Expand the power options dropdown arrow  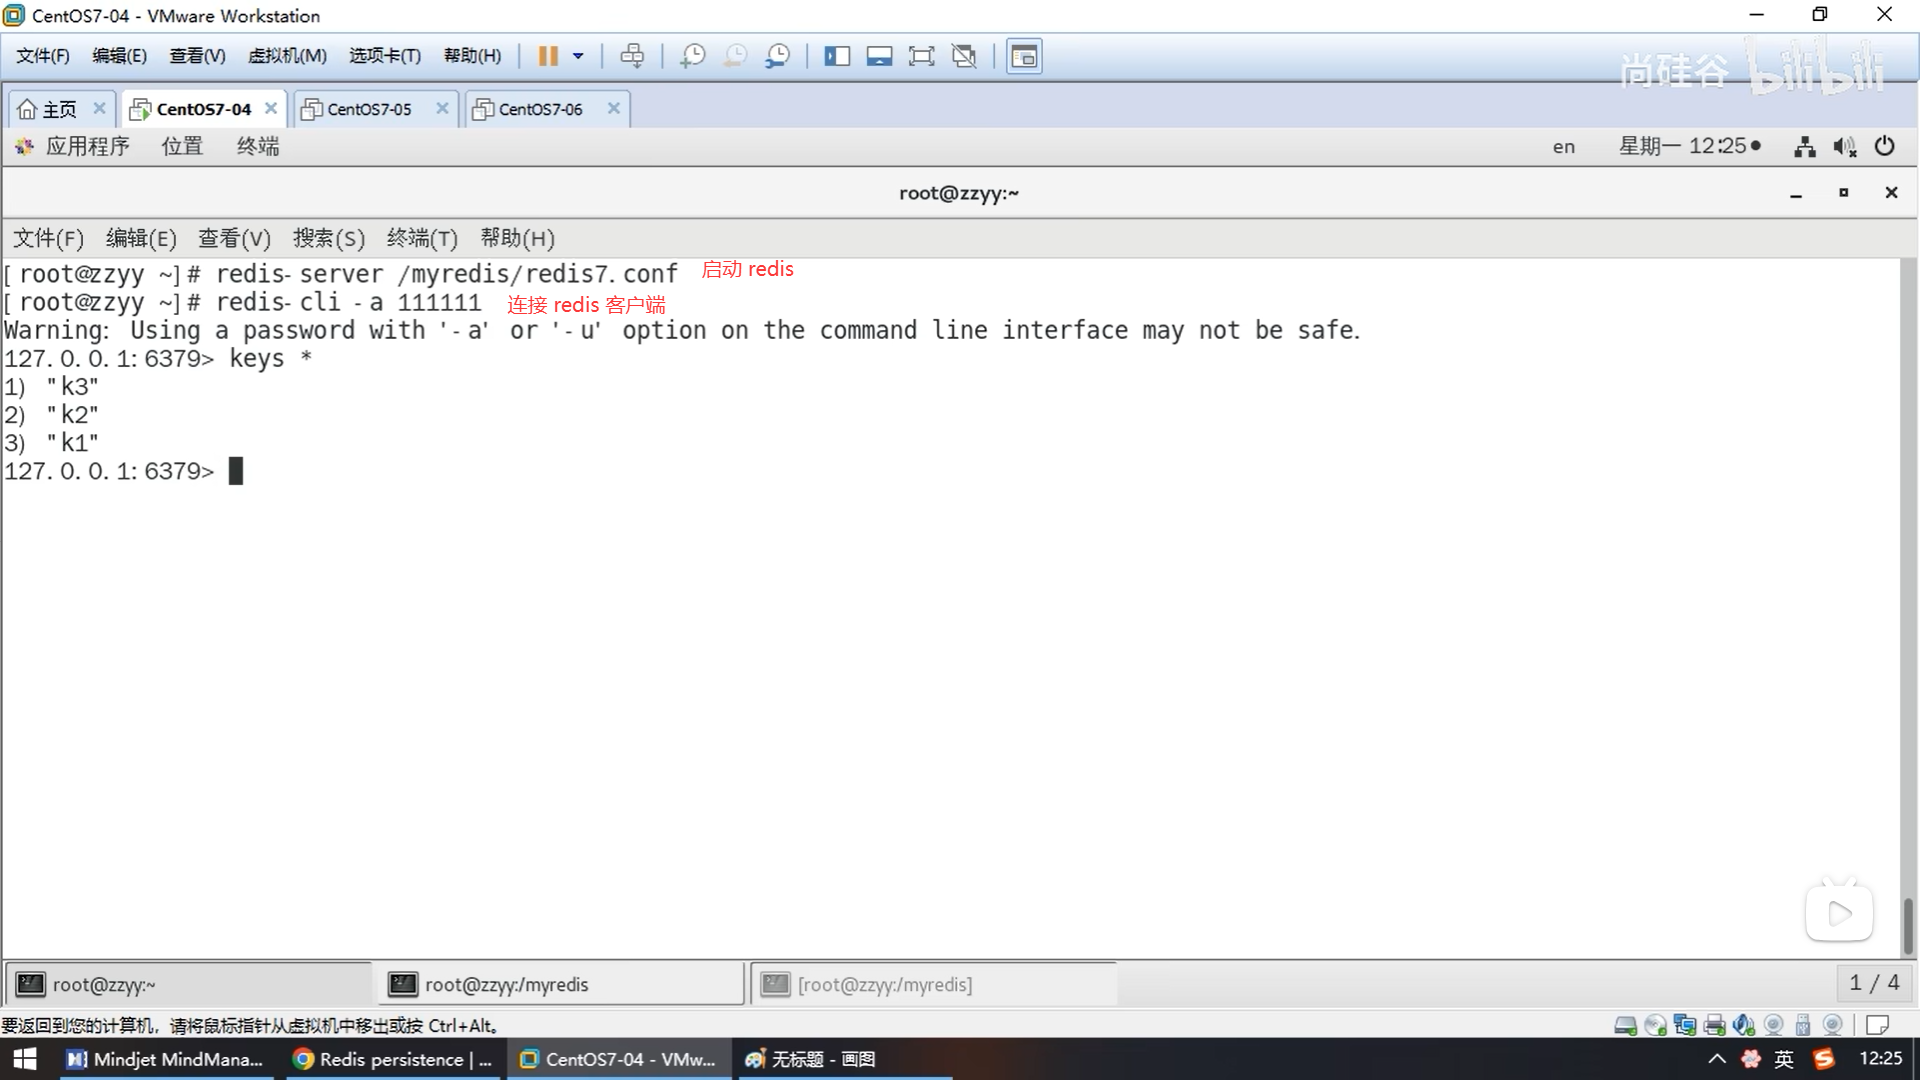578,56
